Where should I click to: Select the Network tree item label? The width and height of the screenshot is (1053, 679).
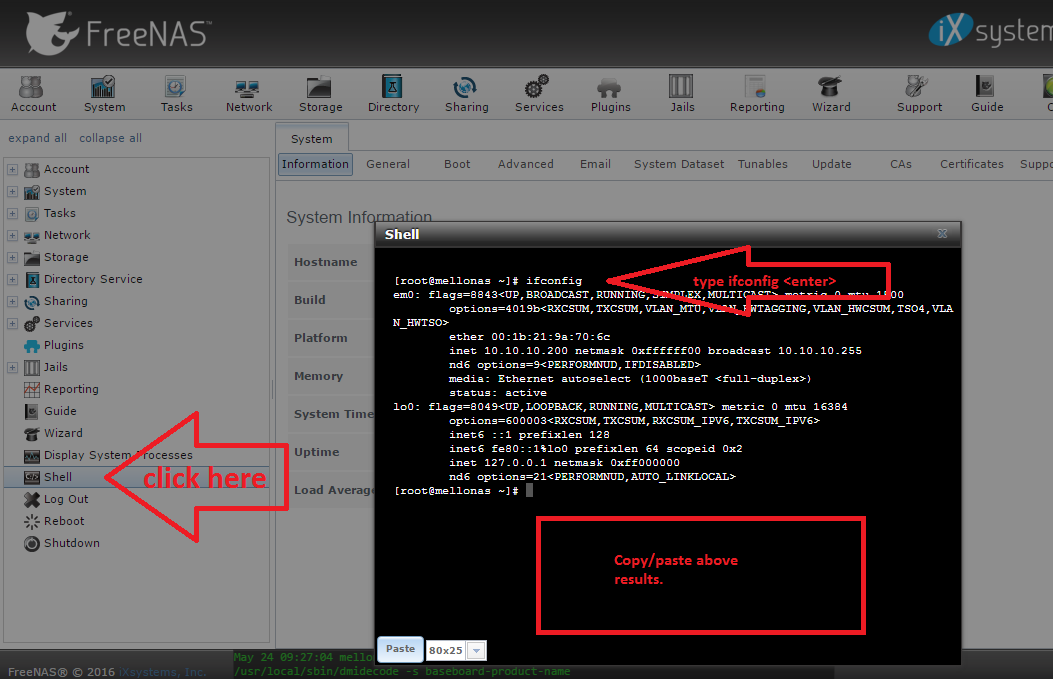[67, 235]
